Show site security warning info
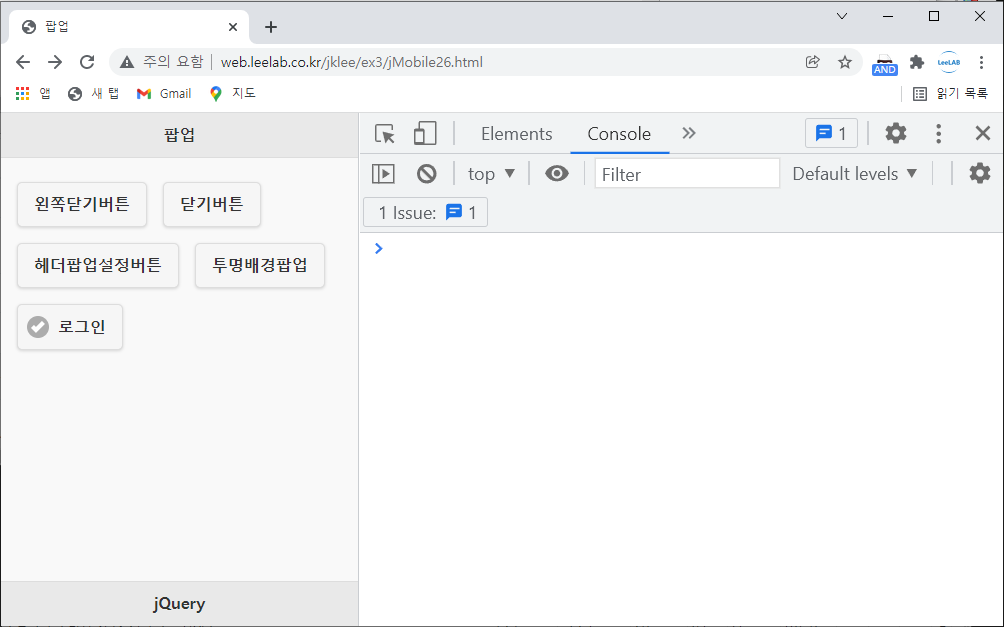 pos(161,62)
